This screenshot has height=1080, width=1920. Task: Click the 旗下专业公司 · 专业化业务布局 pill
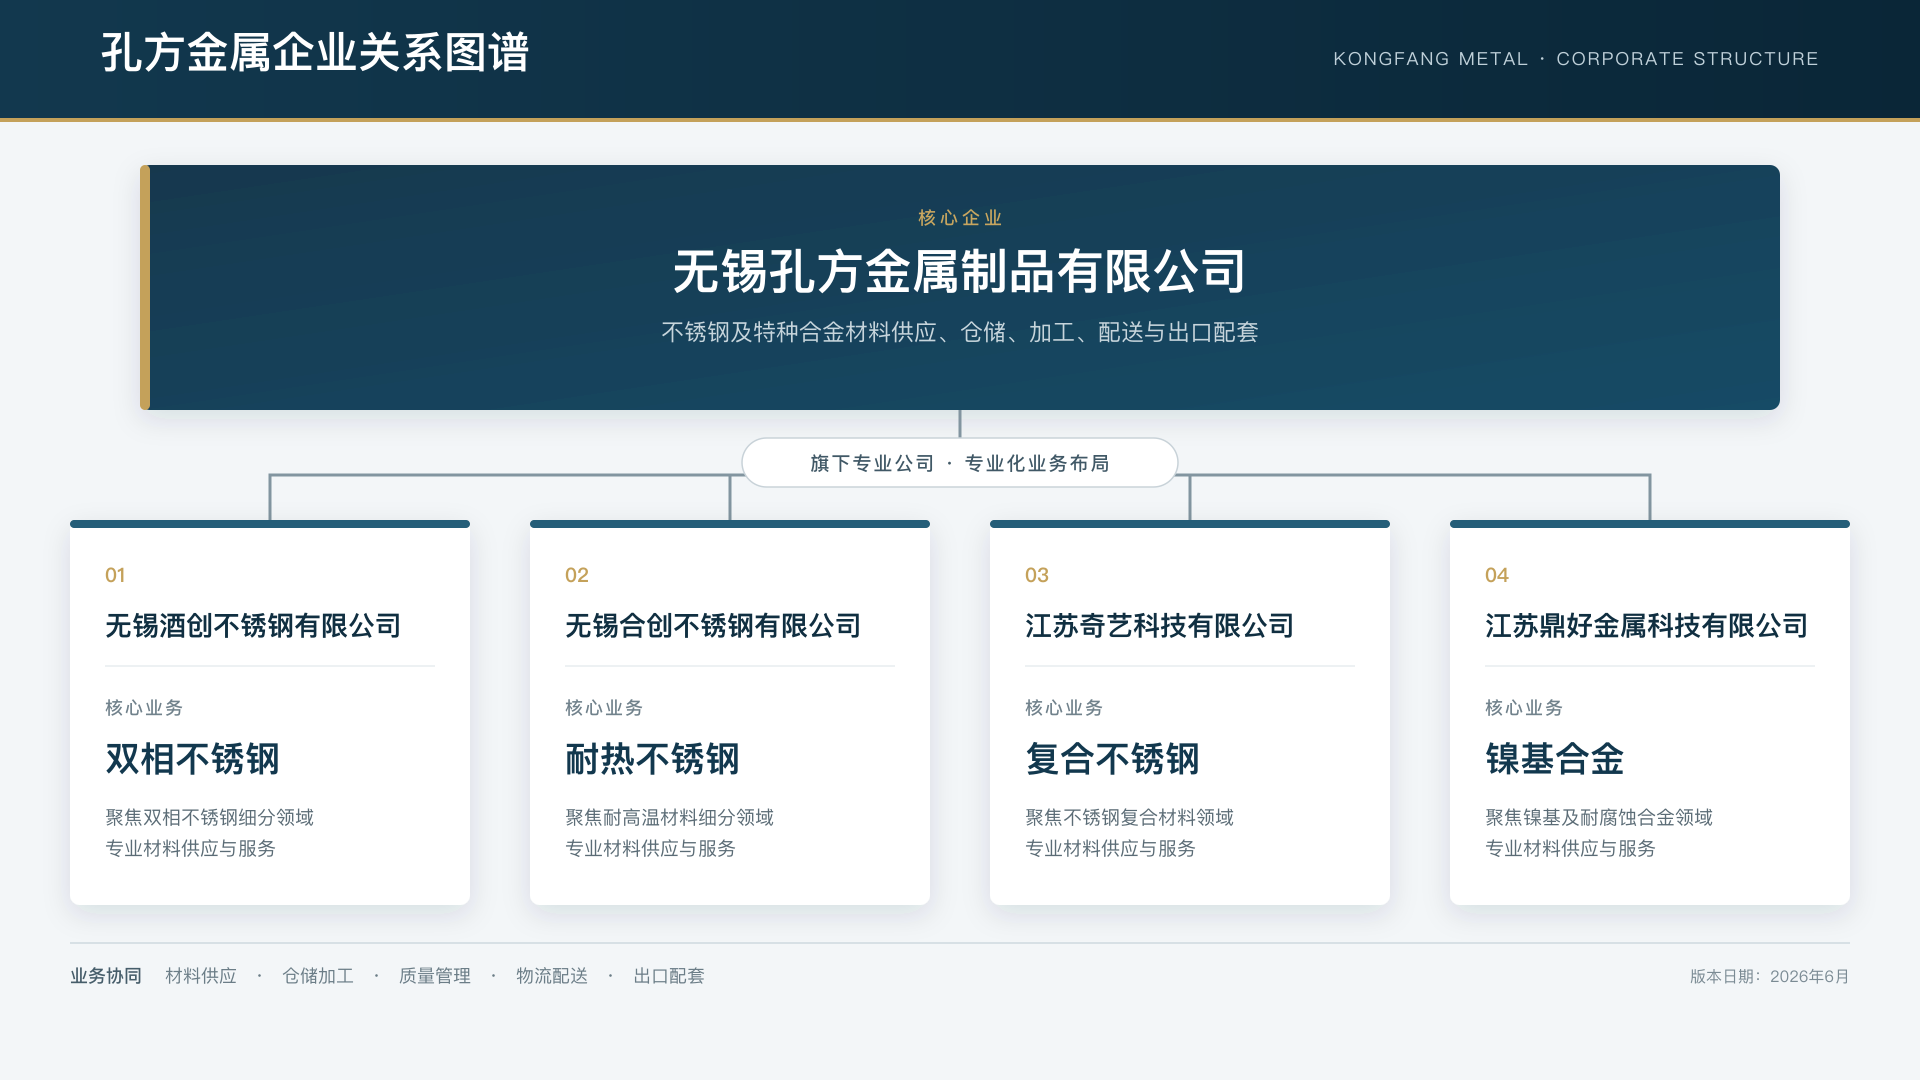click(x=960, y=463)
